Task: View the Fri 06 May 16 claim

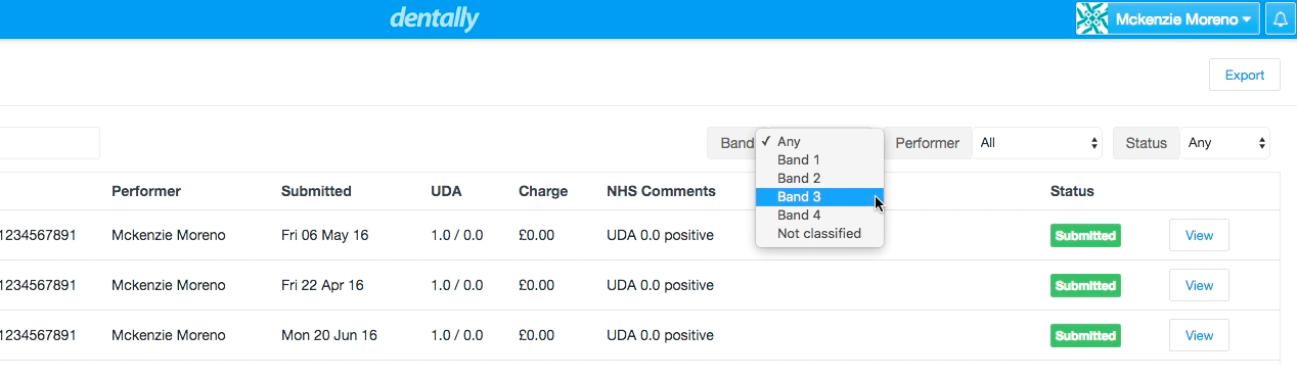Action: coord(1199,236)
